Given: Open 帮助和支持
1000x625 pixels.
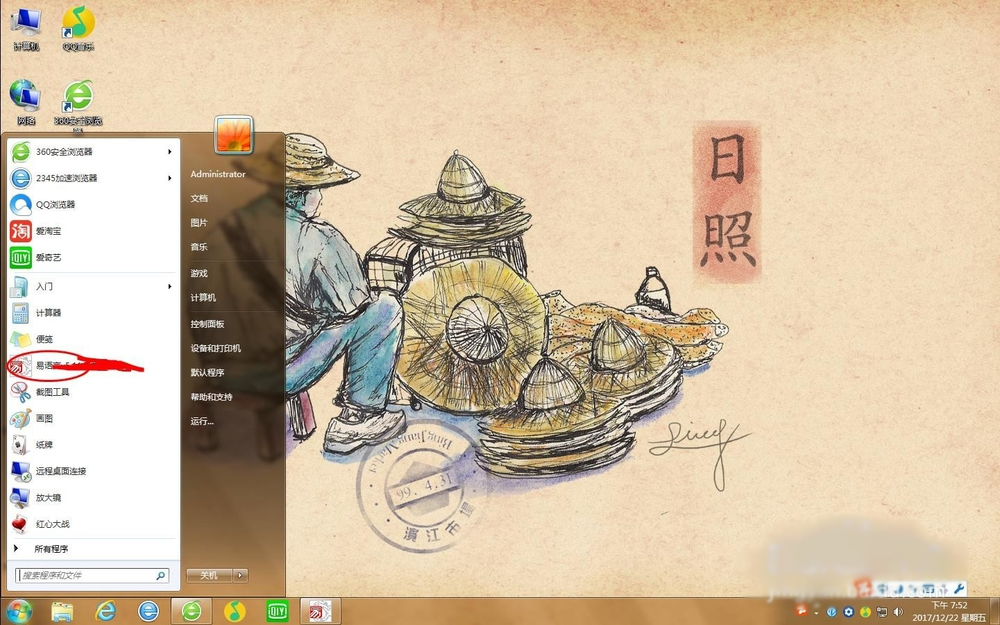Looking at the screenshot, I should coord(211,397).
